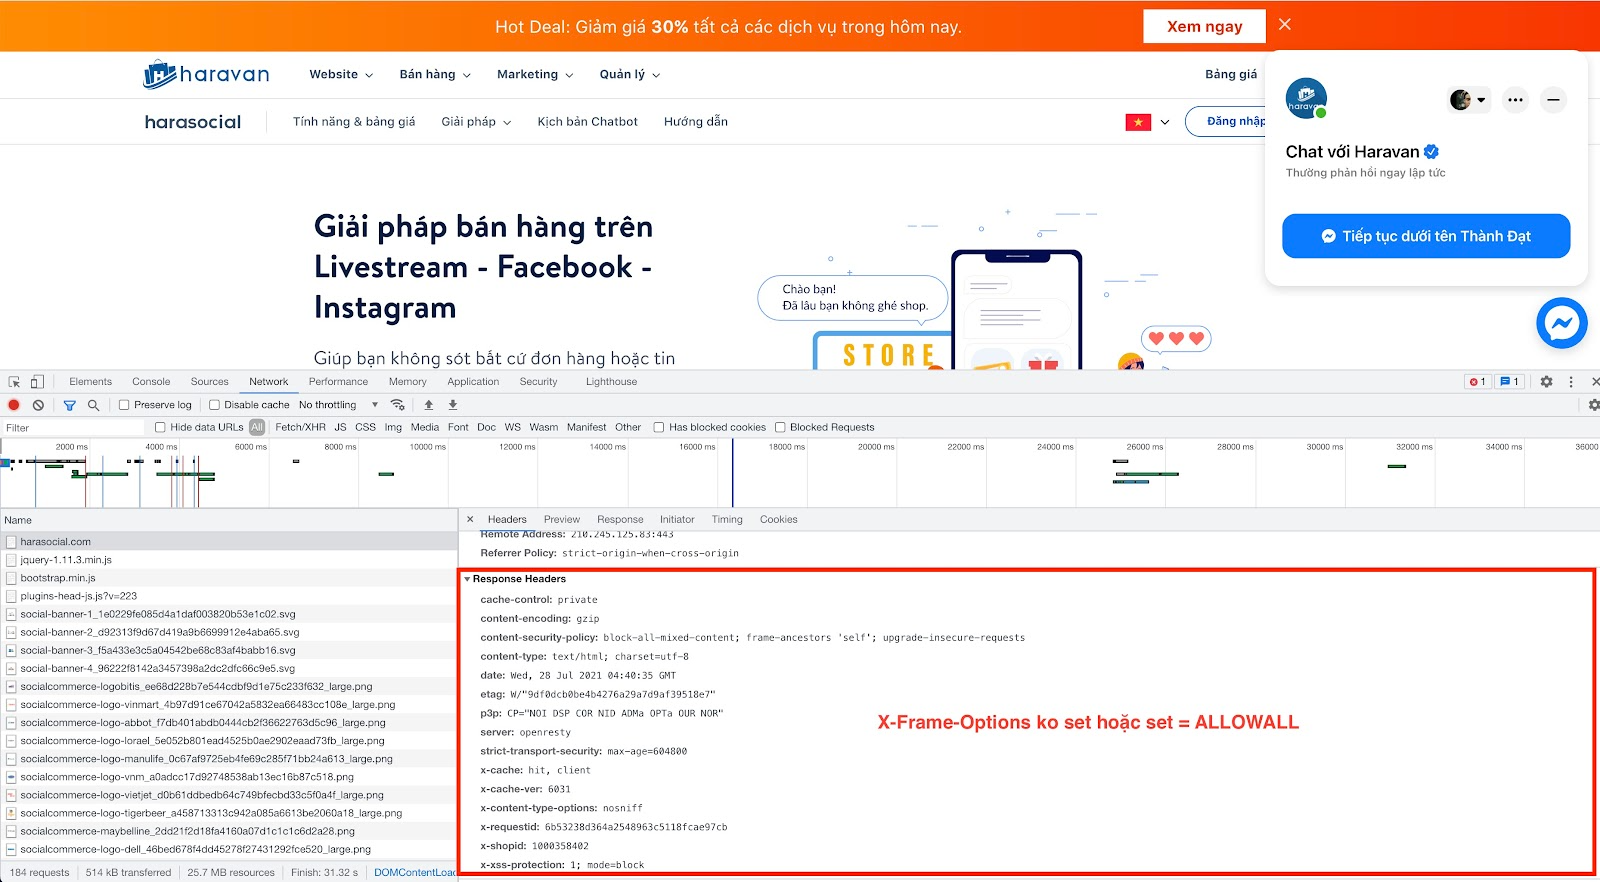Screen dimensions: 1600x882
Task: Select the bootstrap.min.js request
Action: pyautogui.click(x=228, y=578)
